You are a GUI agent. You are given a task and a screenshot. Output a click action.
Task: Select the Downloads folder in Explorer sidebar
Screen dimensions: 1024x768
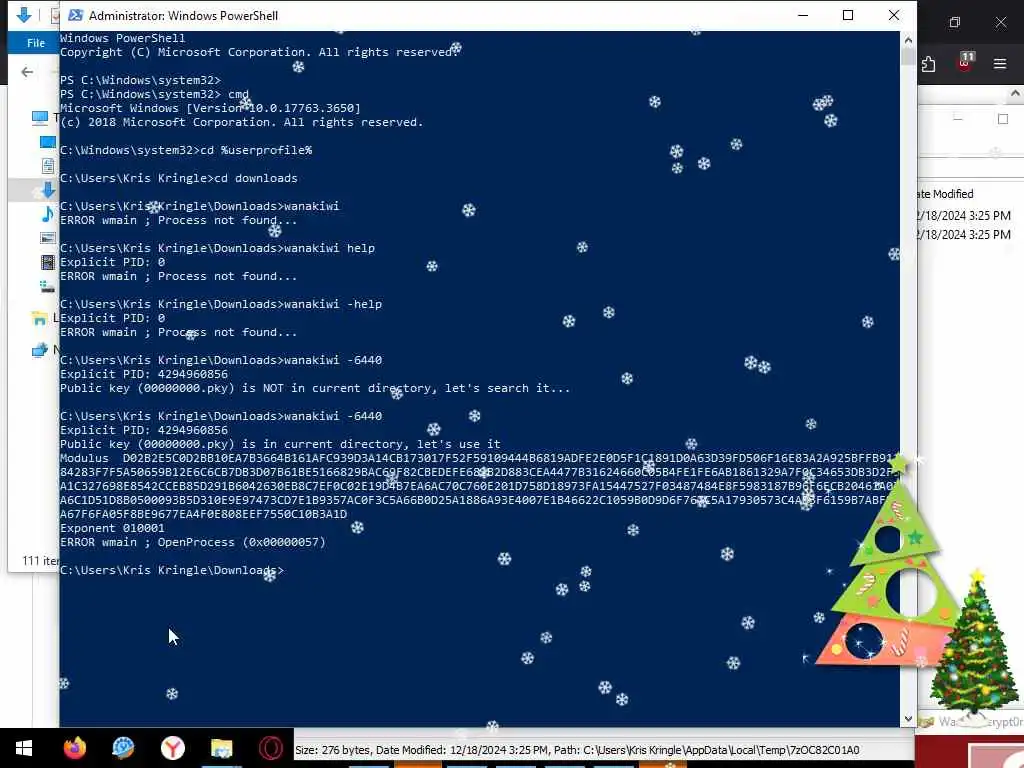pos(48,190)
